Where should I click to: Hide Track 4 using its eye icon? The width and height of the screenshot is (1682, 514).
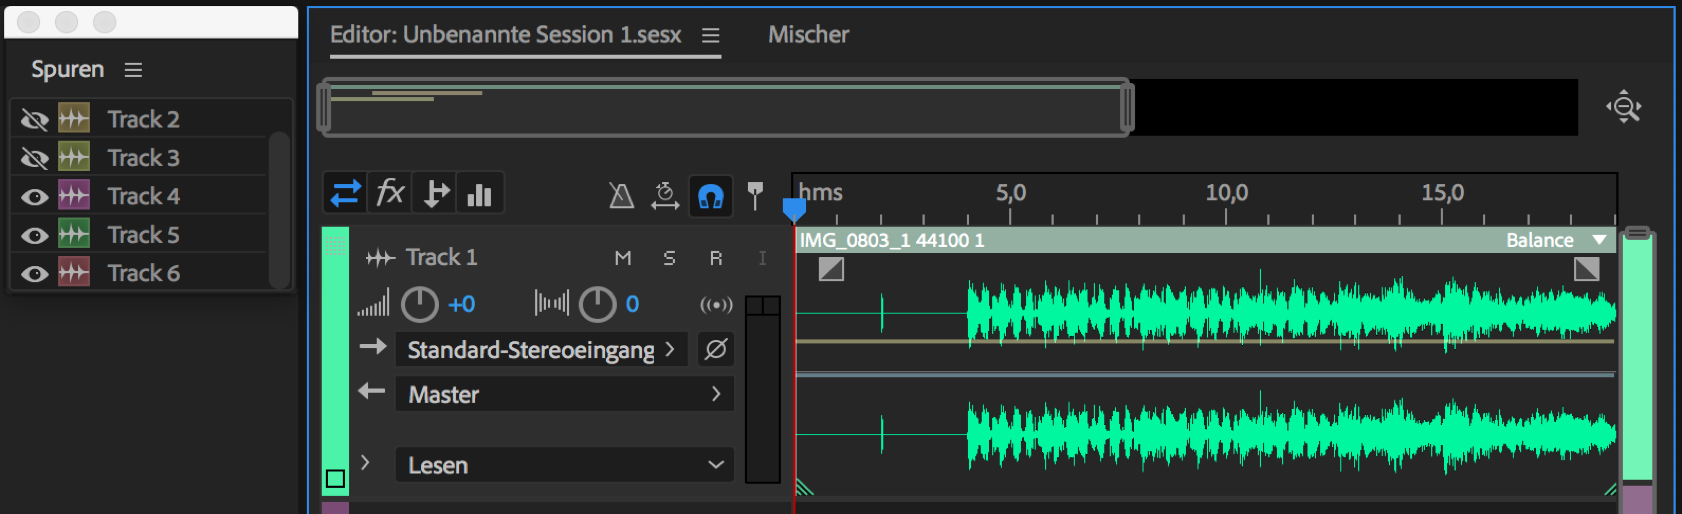tap(35, 197)
